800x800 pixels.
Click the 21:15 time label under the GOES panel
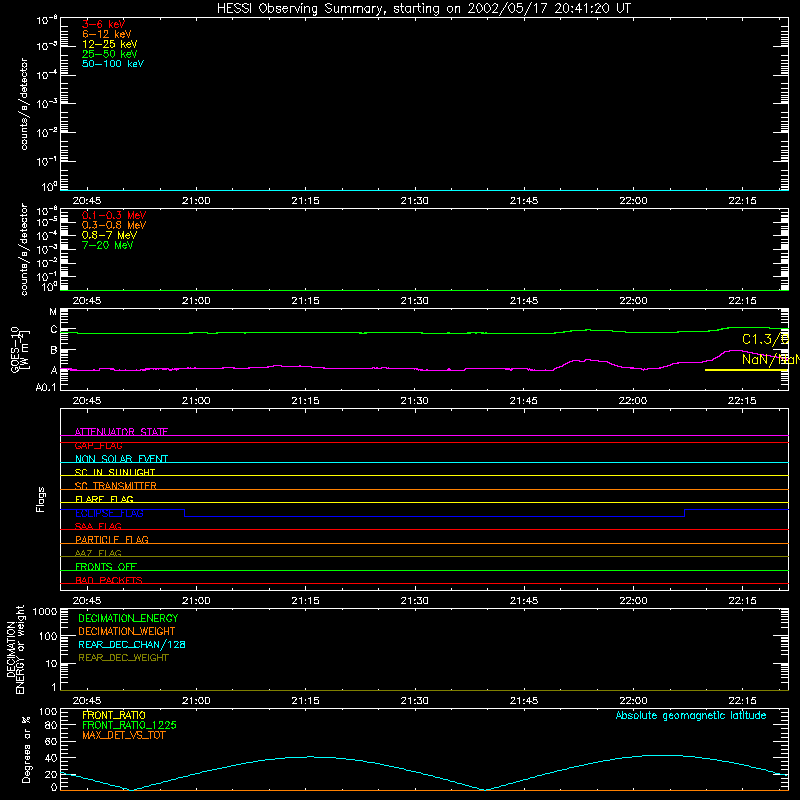(305, 401)
